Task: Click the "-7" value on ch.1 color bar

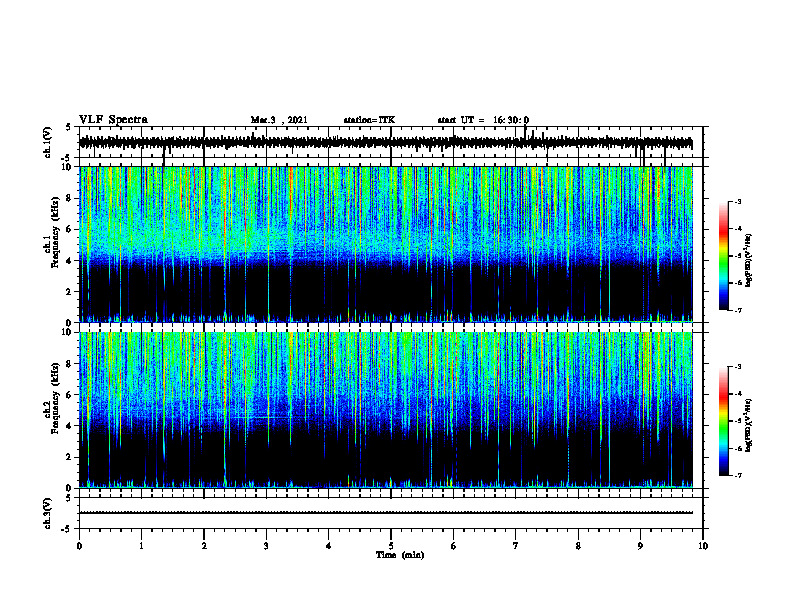Action: pos(737,310)
